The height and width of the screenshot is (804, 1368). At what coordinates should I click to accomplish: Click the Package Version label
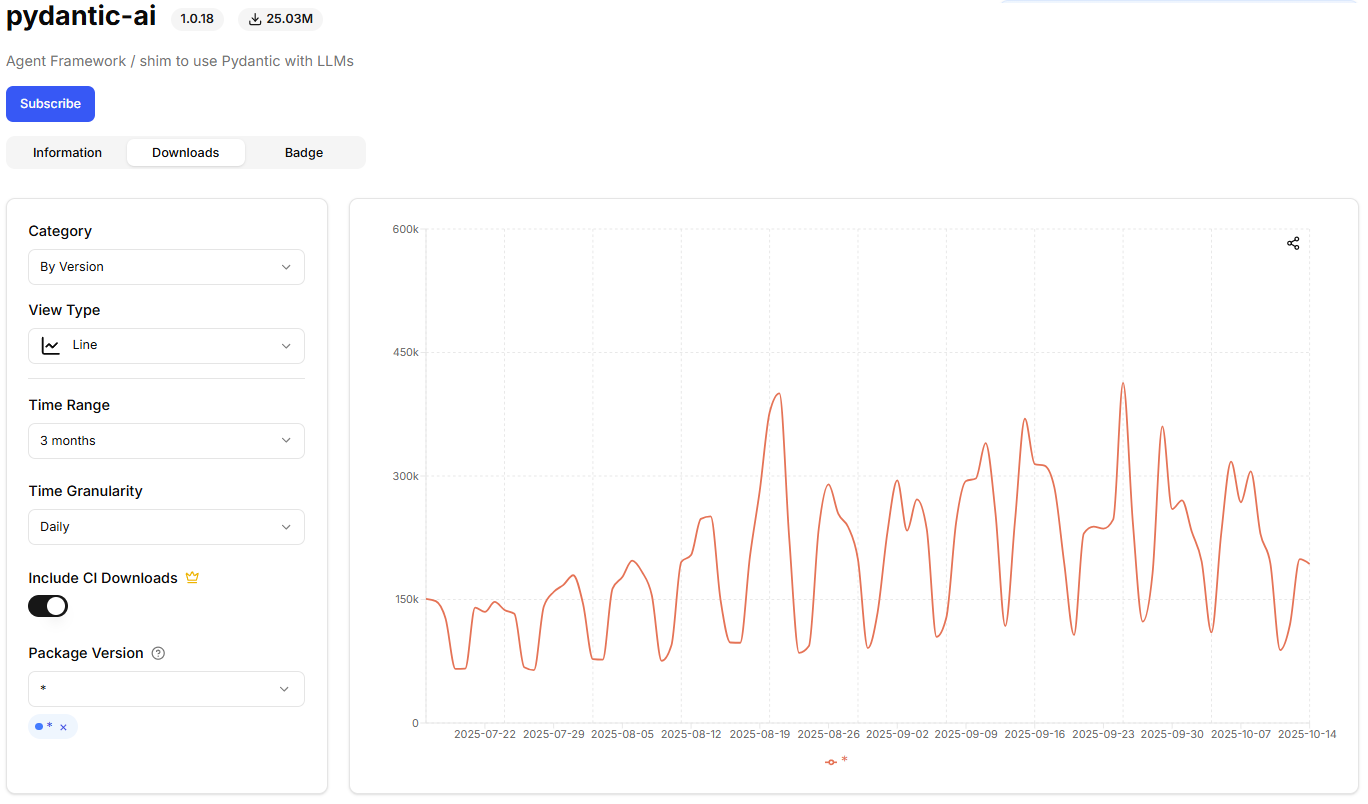point(86,653)
